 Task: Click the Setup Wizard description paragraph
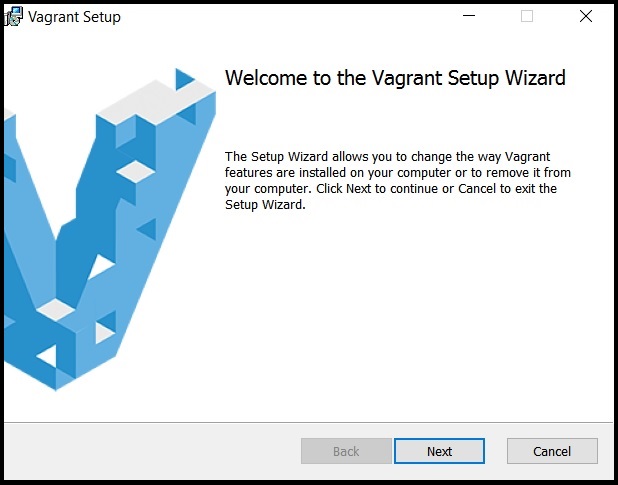[398, 180]
